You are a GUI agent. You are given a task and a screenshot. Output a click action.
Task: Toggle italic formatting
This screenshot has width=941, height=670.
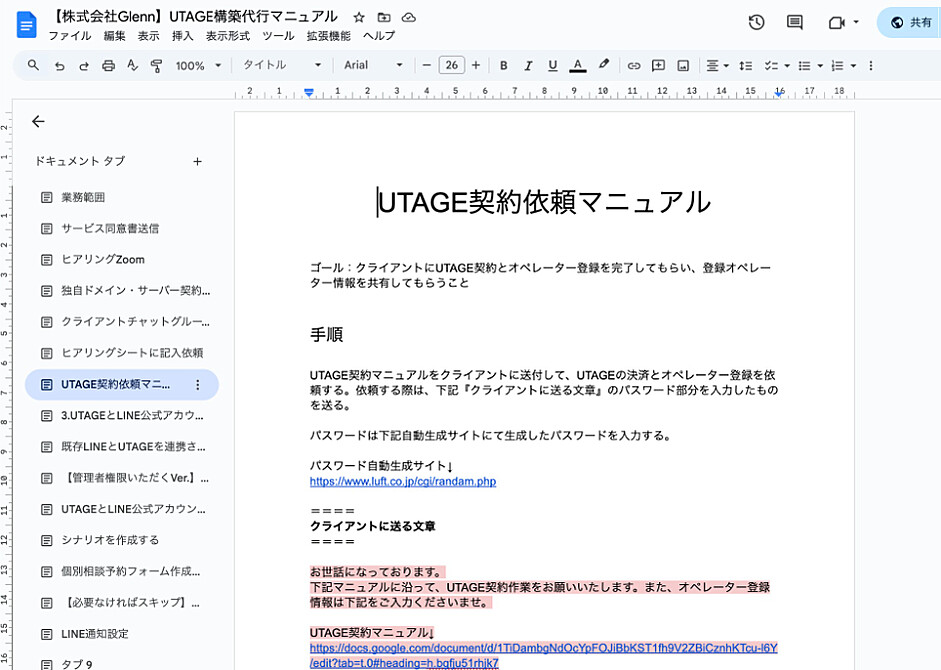(x=528, y=65)
